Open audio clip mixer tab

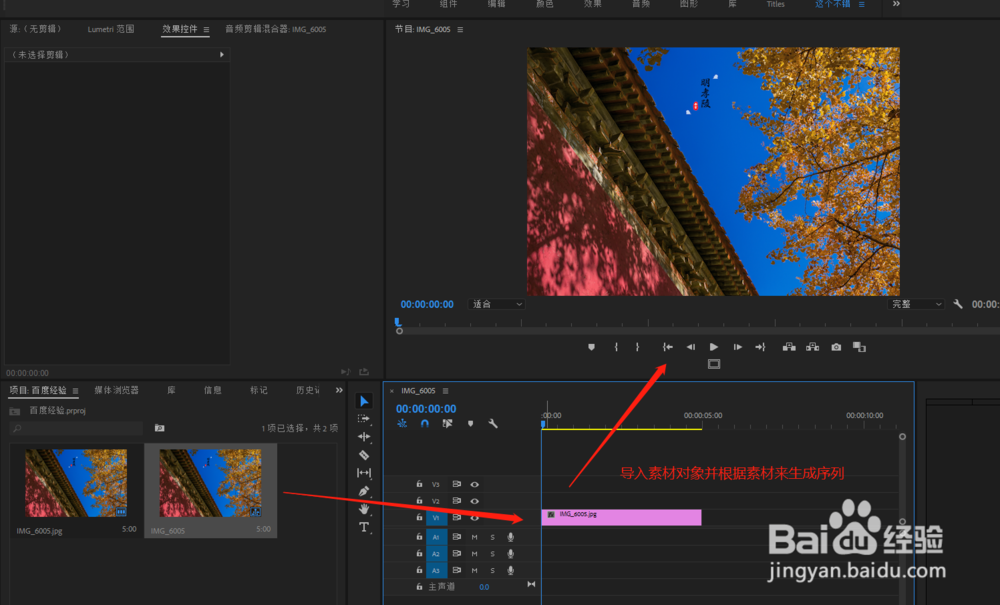pos(276,29)
